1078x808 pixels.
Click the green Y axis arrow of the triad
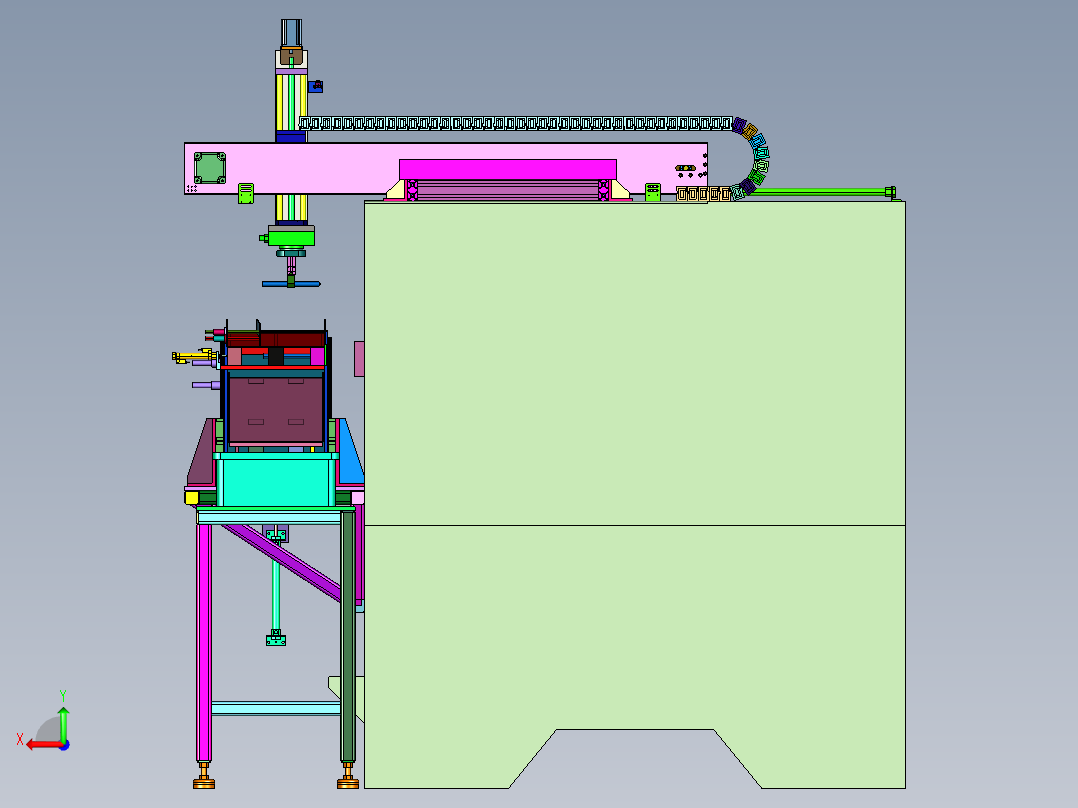tap(63, 723)
